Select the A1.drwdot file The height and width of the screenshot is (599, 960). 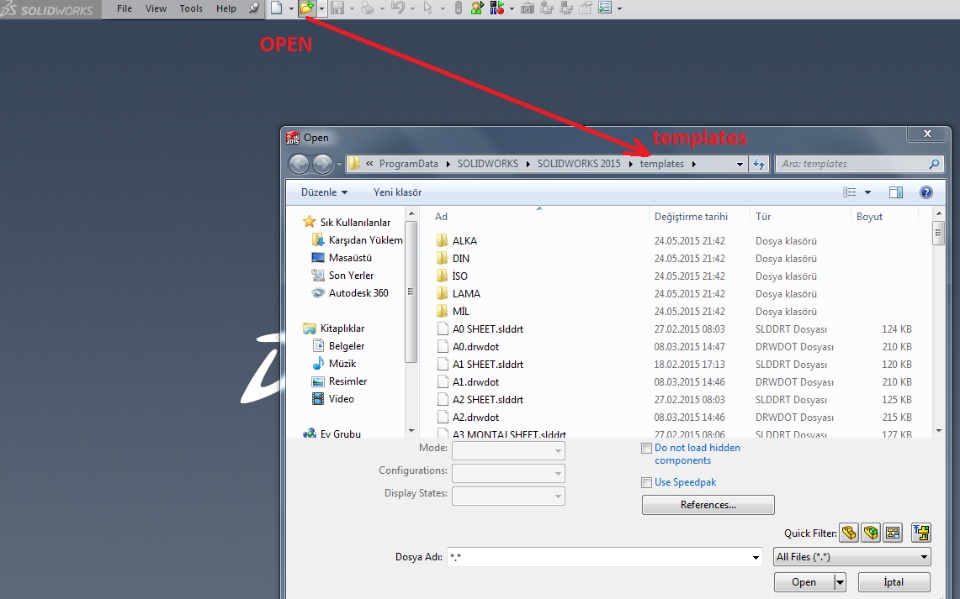pos(468,382)
